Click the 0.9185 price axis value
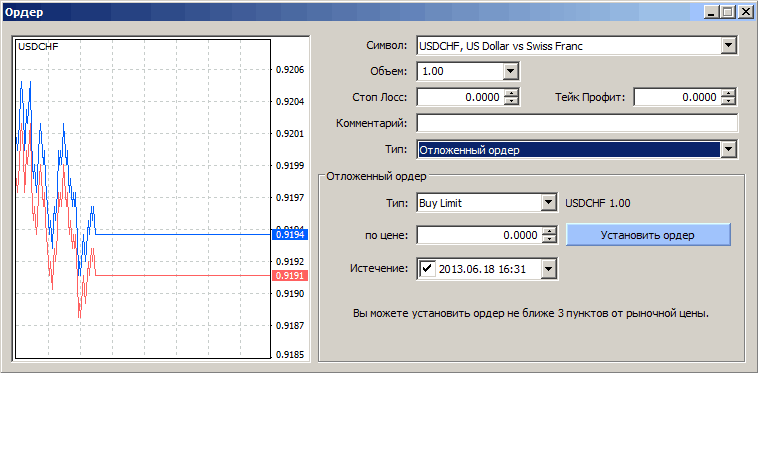This screenshot has width=758, height=472. 290,354
